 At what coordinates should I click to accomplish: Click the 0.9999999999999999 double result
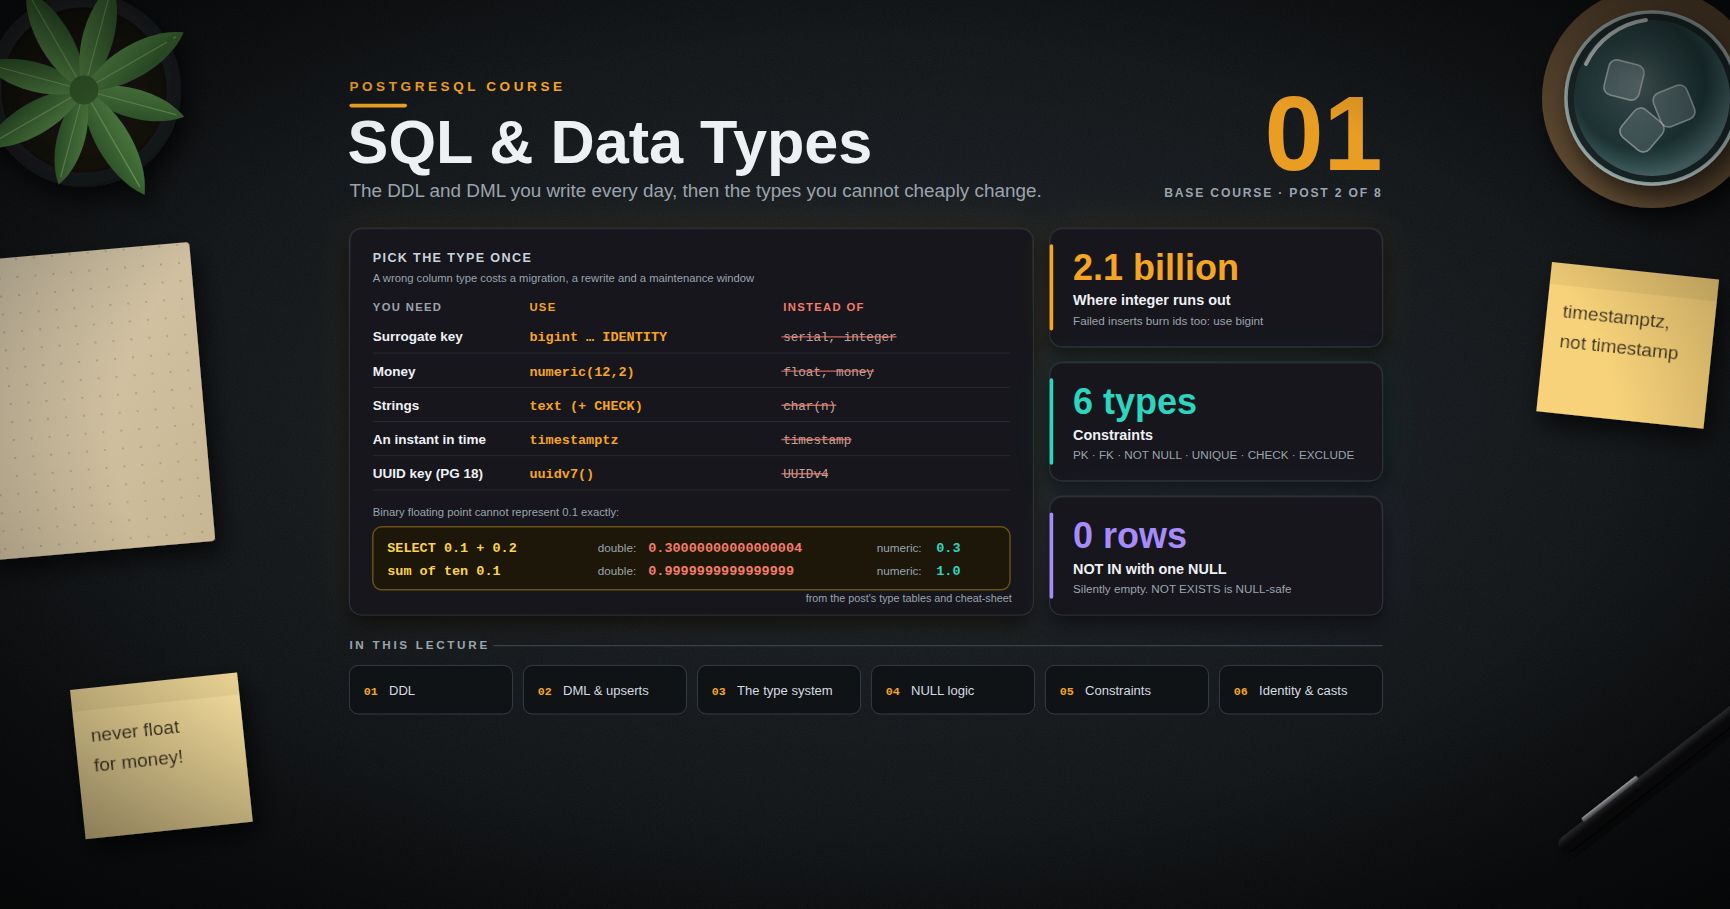[x=721, y=571]
